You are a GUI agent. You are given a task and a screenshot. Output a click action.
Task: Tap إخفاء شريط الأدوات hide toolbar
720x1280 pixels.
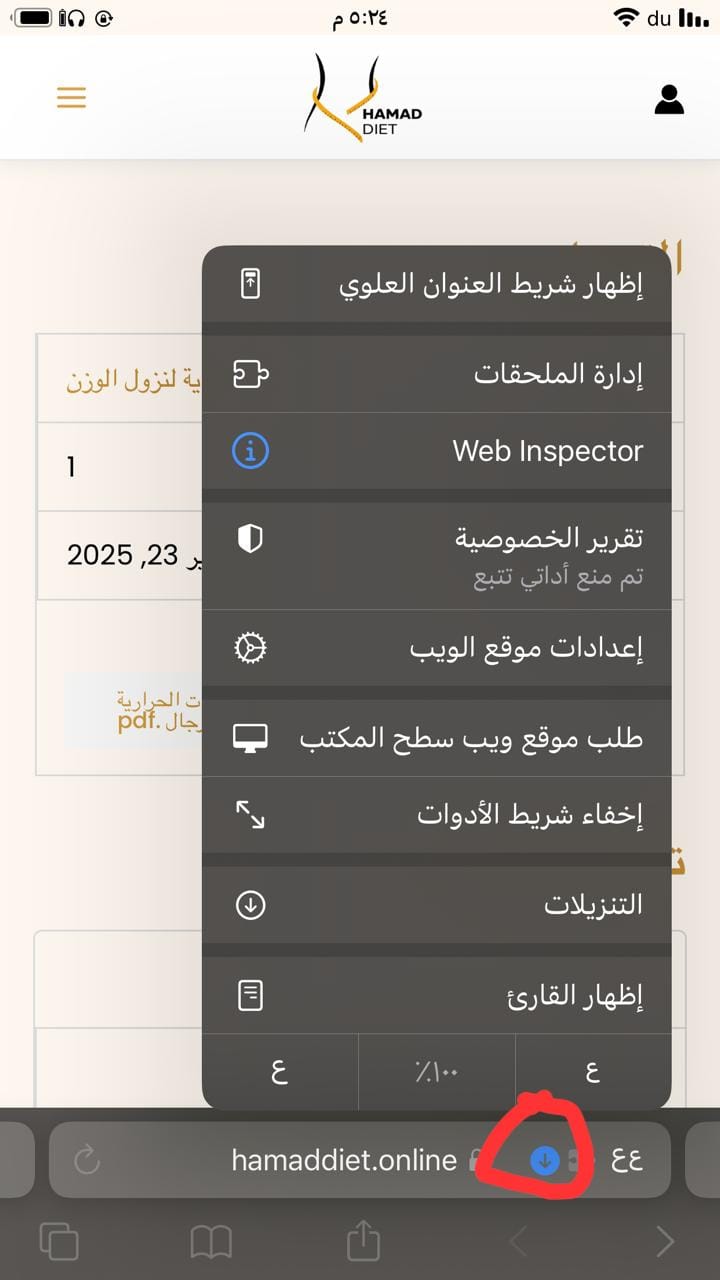coord(437,814)
